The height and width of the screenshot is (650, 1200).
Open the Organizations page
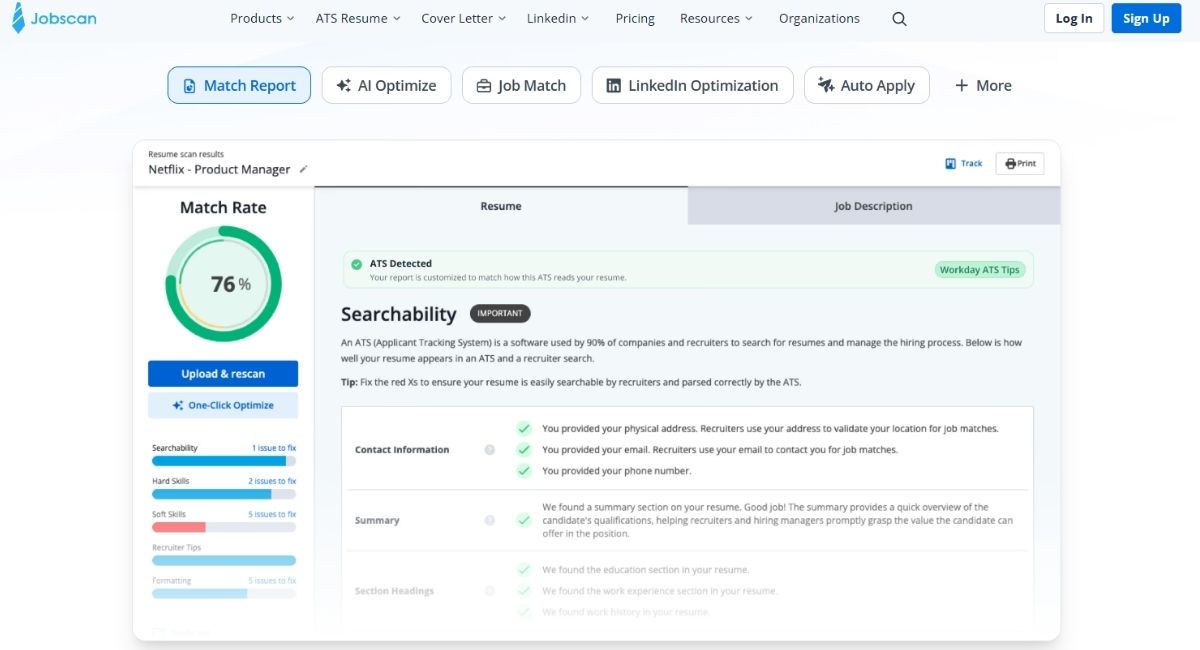[819, 18]
